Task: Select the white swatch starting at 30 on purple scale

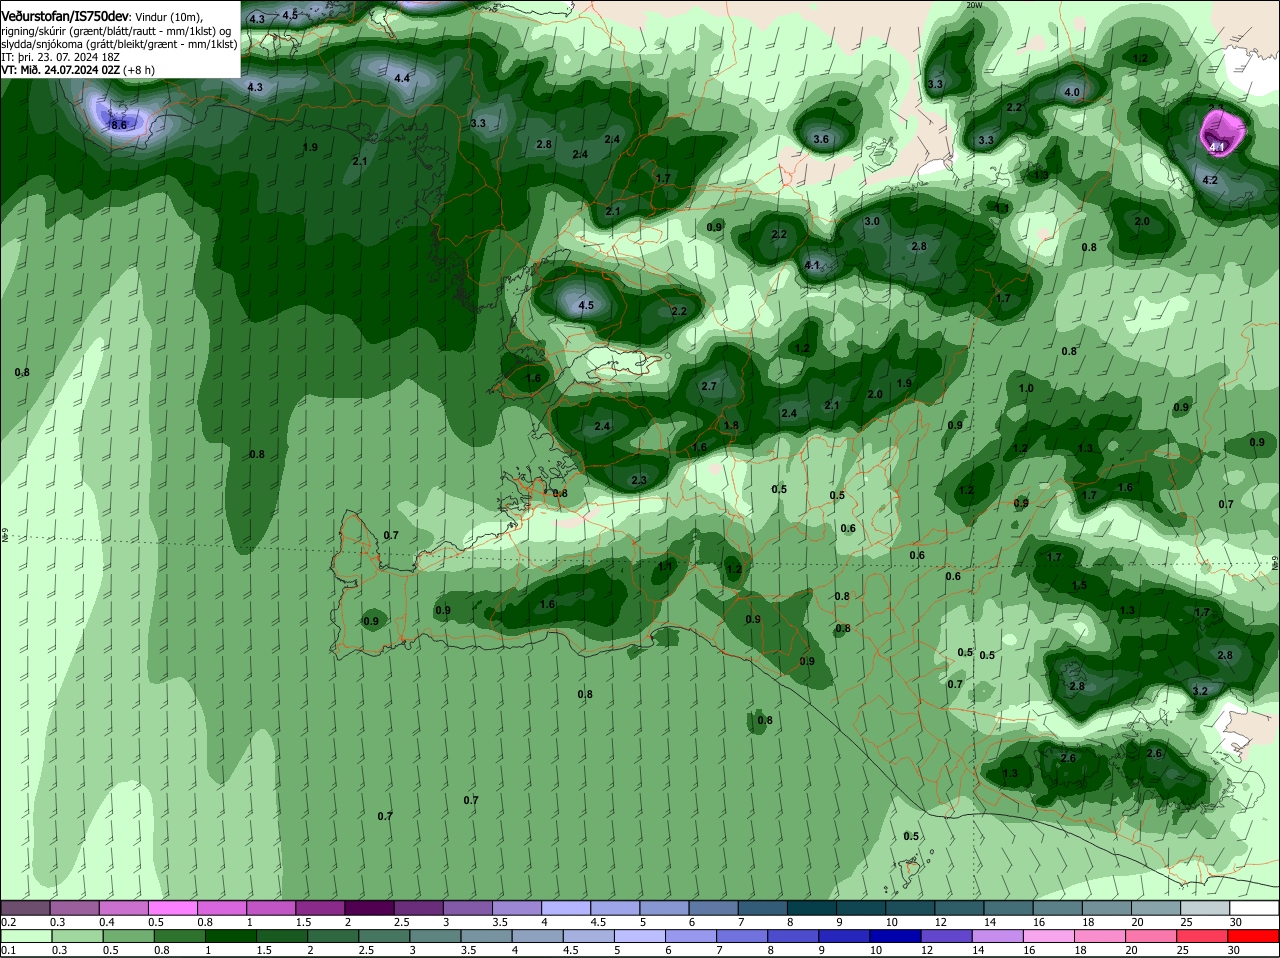Action: (x=1252, y=908)
